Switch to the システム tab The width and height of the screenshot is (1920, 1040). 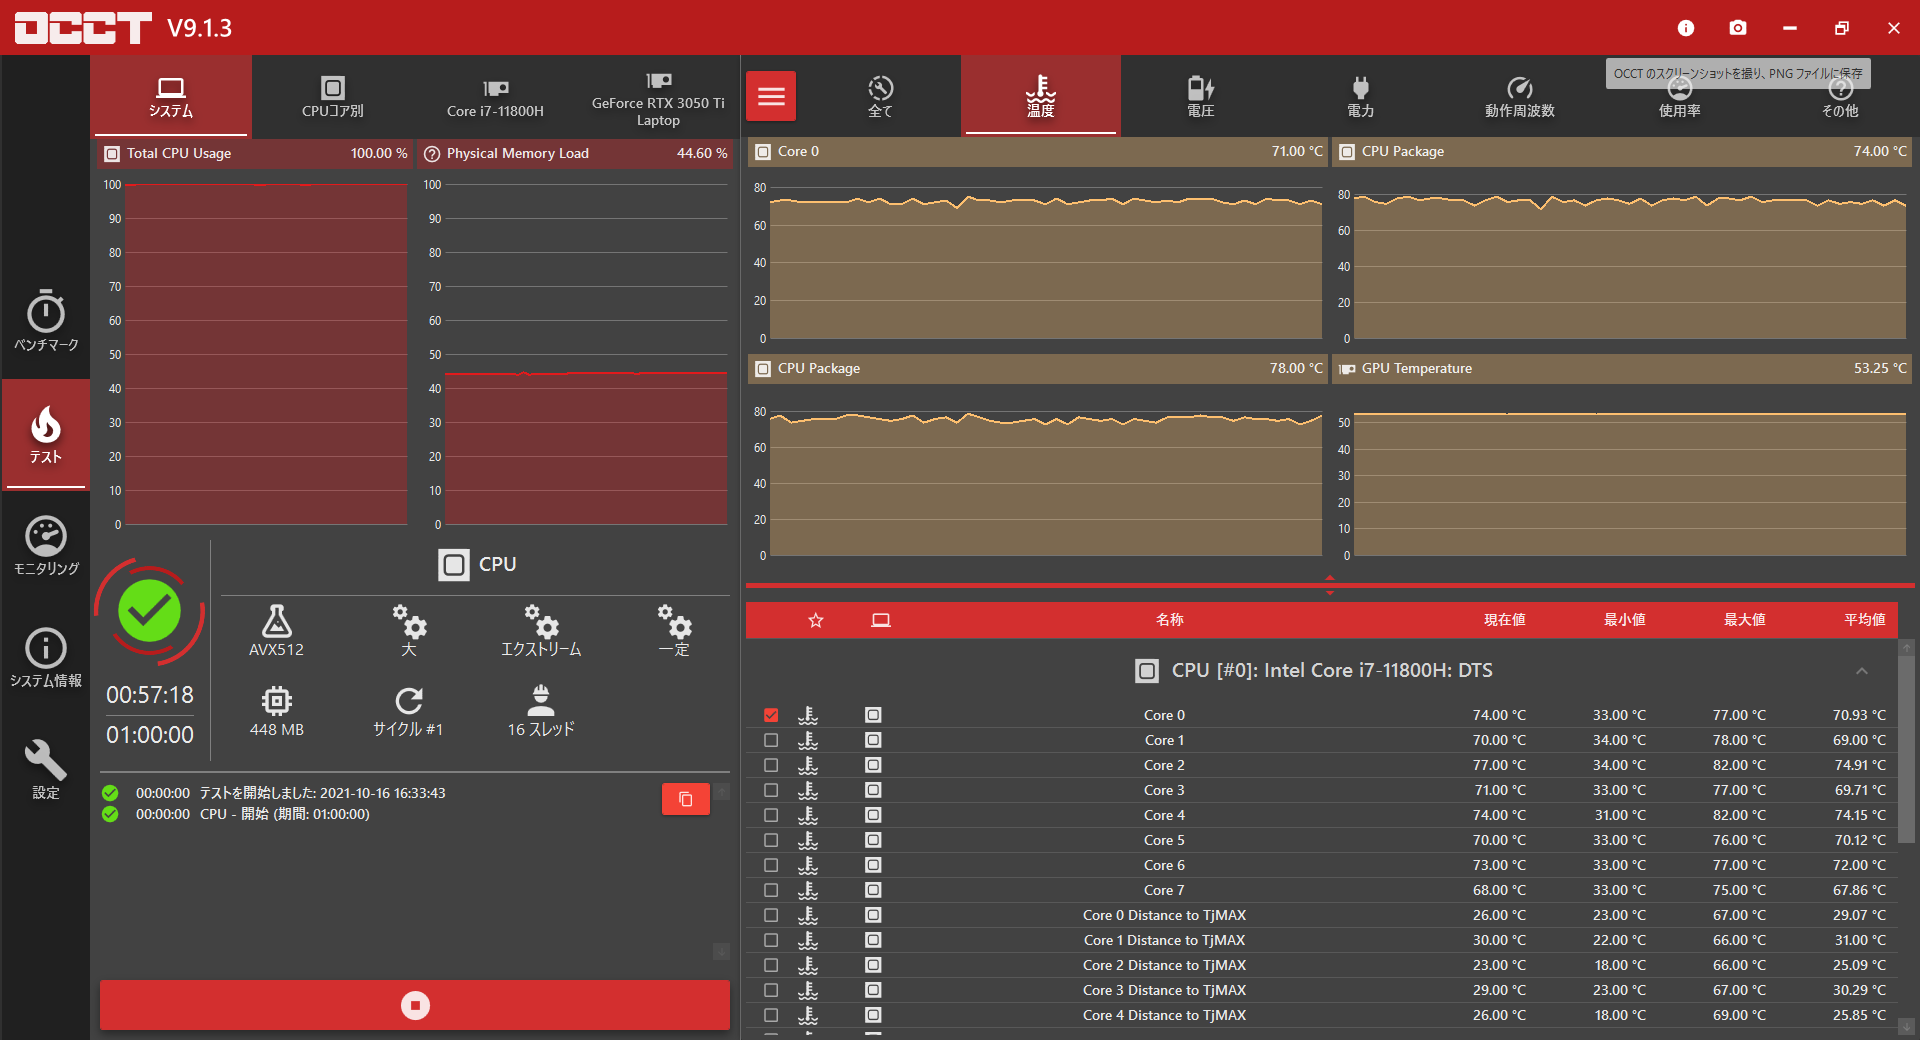[171, 96]
